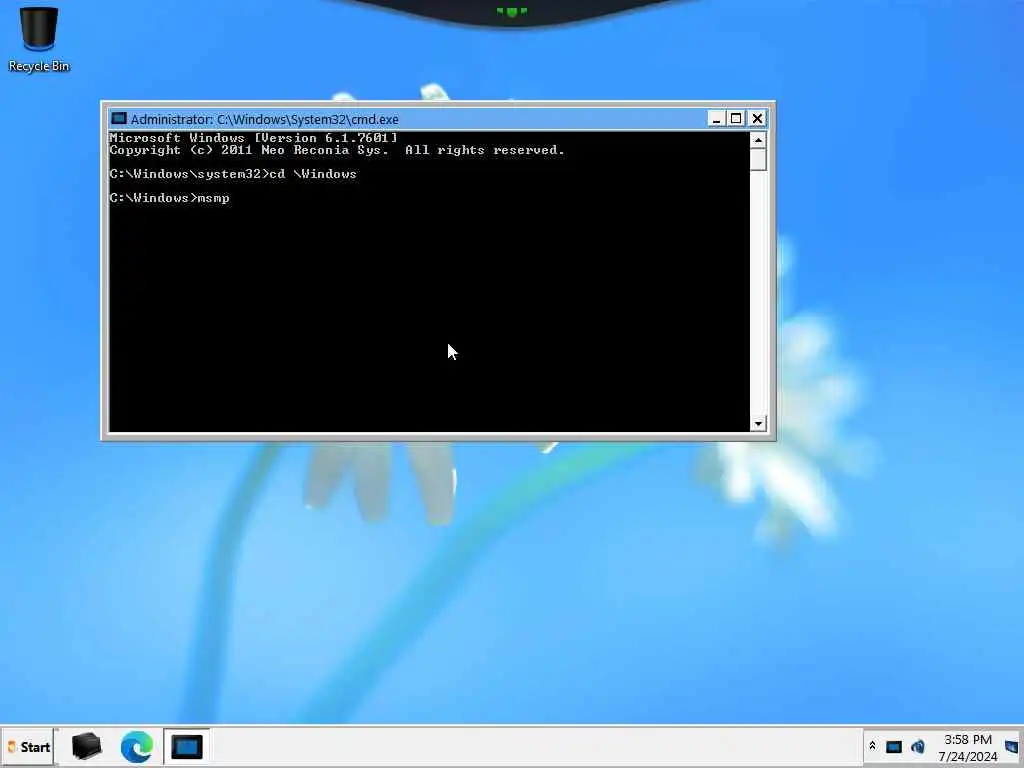The height and width of the screenshot is (768, 1024).
Task: Open Microsoft Edge from the taskbar
Action: (x=136, y=746)
